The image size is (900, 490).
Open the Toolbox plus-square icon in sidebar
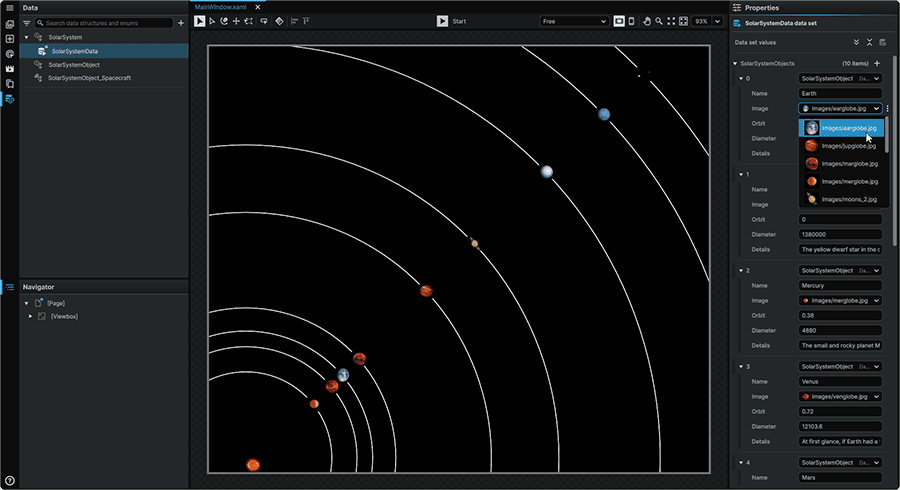(x=10, y=39)
